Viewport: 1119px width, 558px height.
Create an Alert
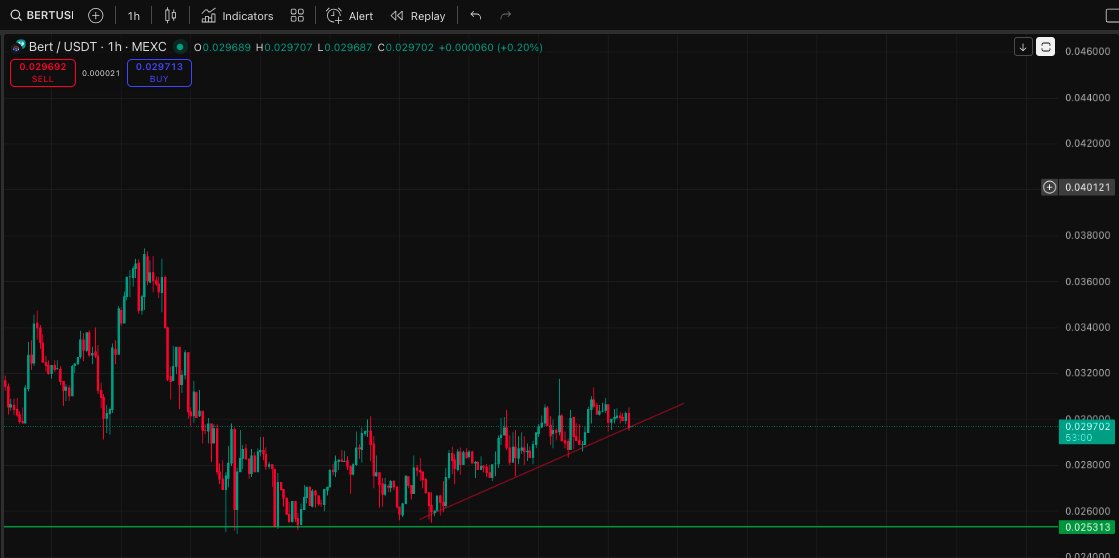pos(349,16)
